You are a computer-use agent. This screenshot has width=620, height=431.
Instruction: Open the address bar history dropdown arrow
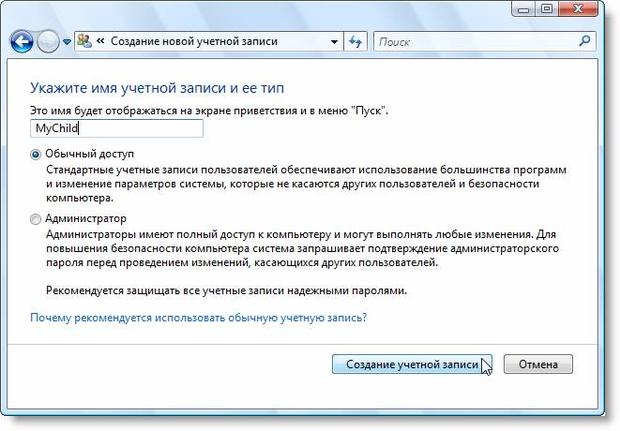coord(334,42)
